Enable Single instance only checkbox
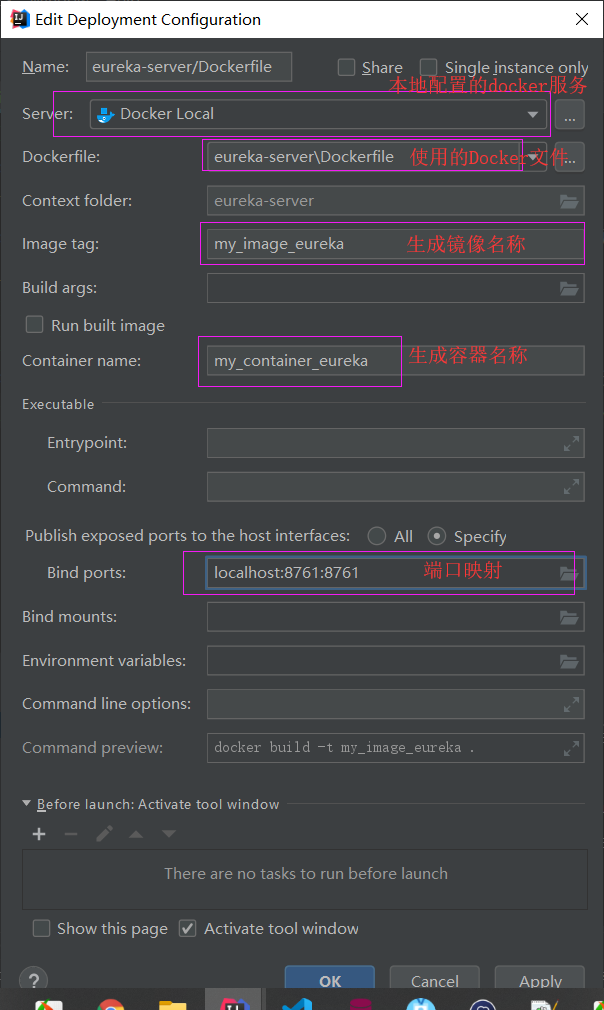The width and height of the screenshot is (604, 1010). click(x=428, y=68)
